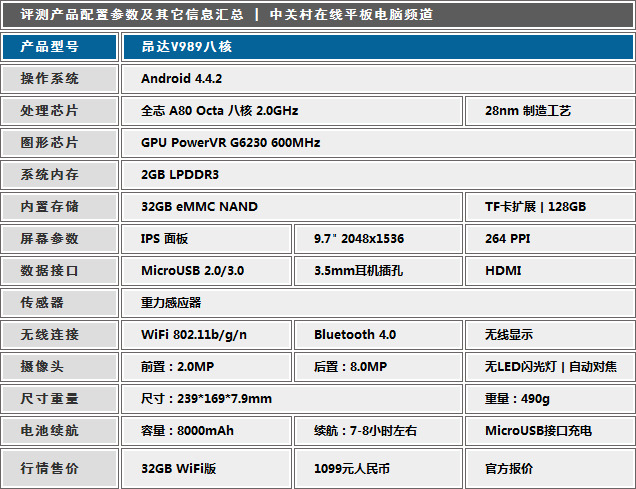
Task: Select the 数据接口 row label
Action: [60, 271]
